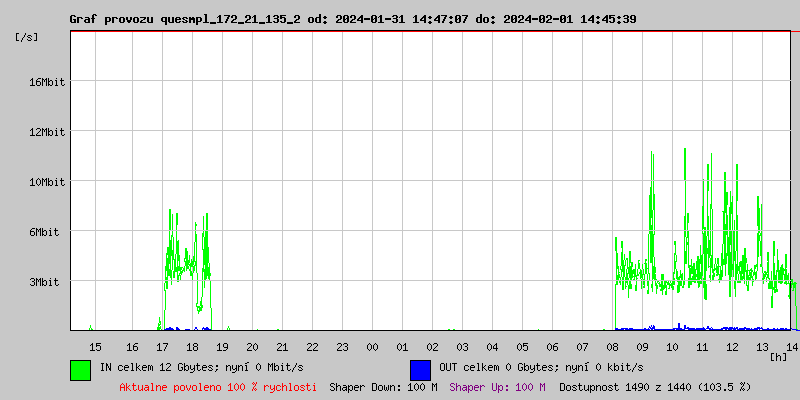
Task: Click the 6Mbit y-axis label
Action: 44,232
